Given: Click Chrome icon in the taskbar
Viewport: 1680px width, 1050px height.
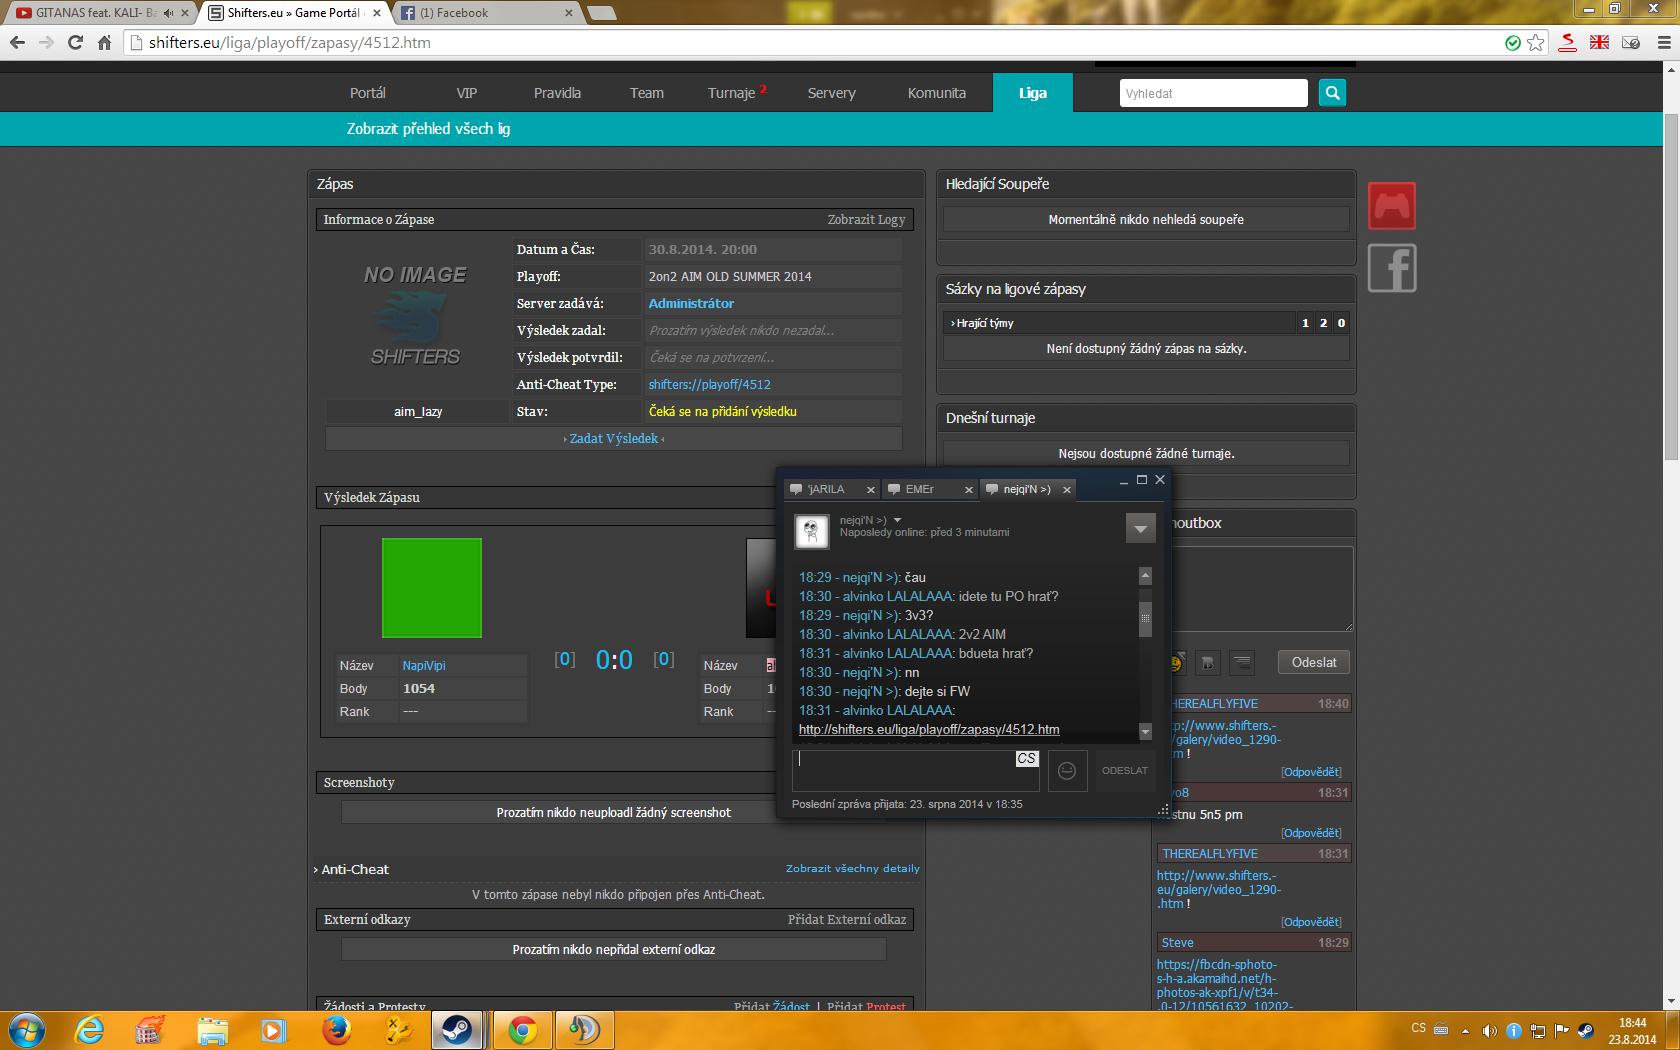Looking at the screenshot, I should coord(522,1029).
